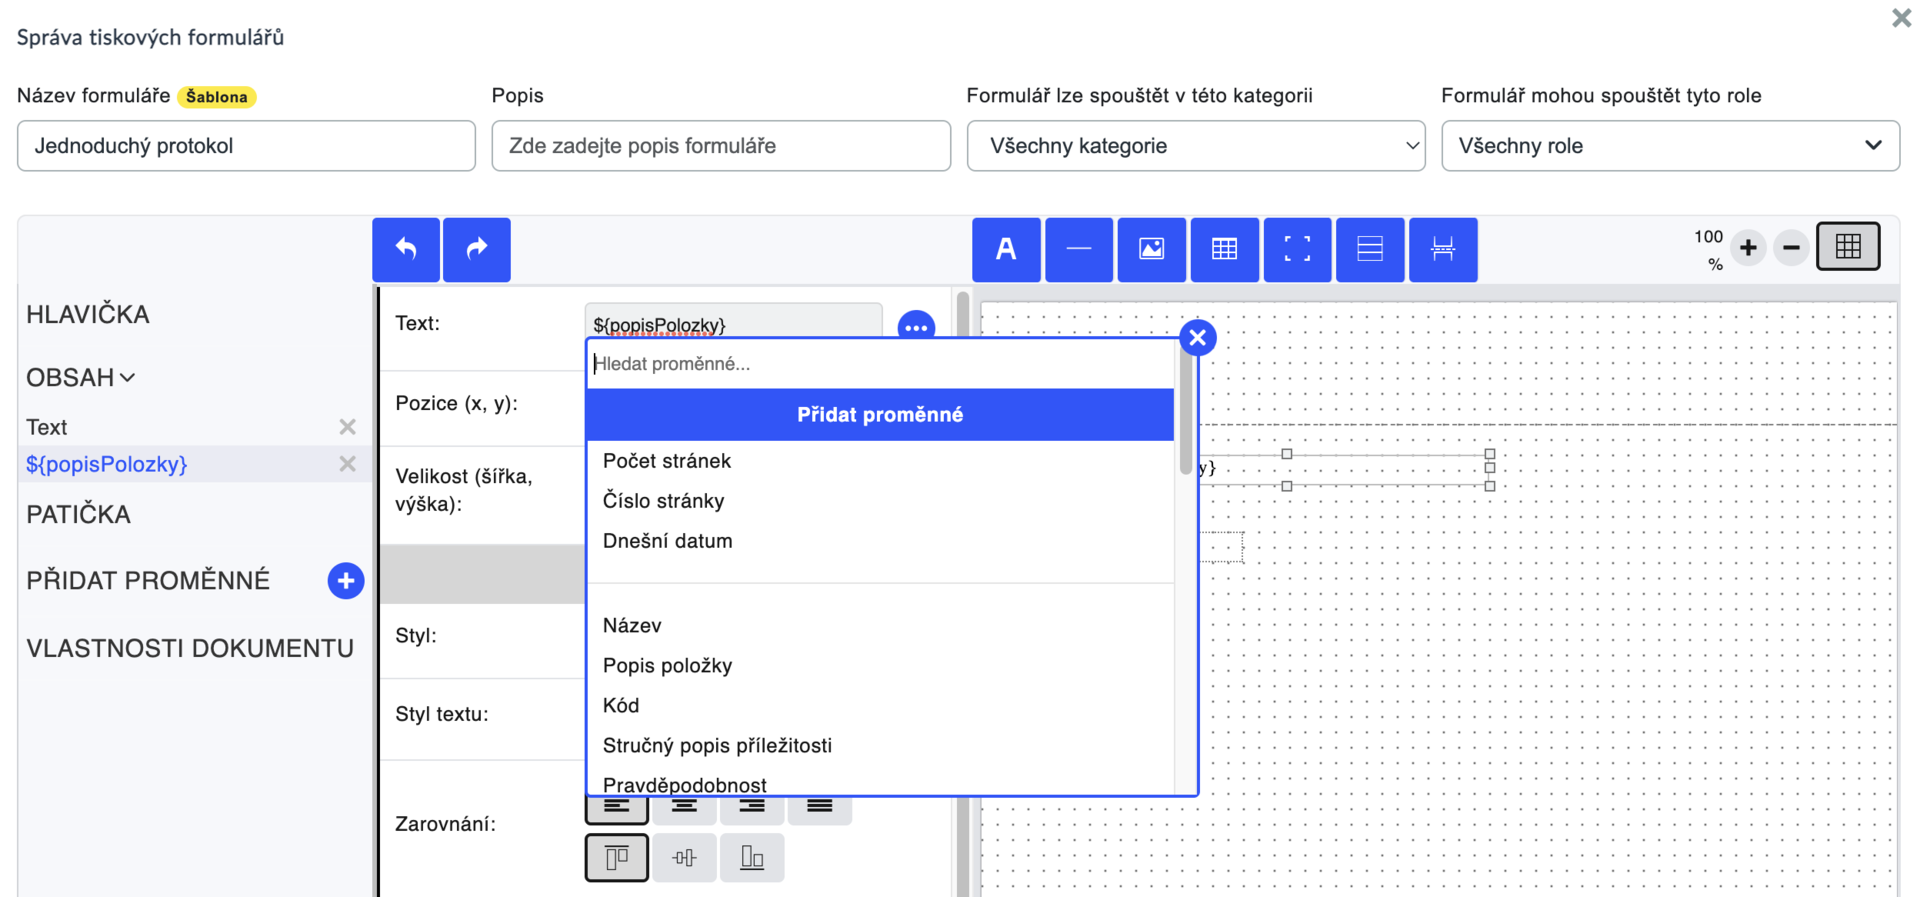Click the undo arrow button
Image resolution: width=1920 pixels, height=897 pixels.
(x=406, y=249)
